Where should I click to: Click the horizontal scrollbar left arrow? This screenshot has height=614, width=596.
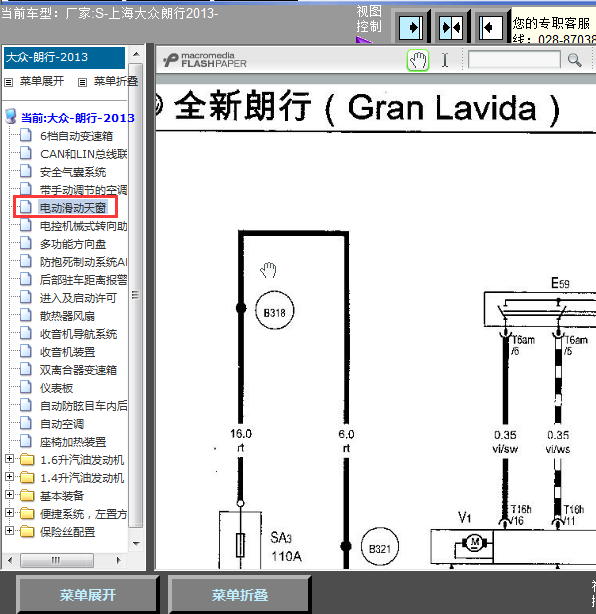point(10,560)
